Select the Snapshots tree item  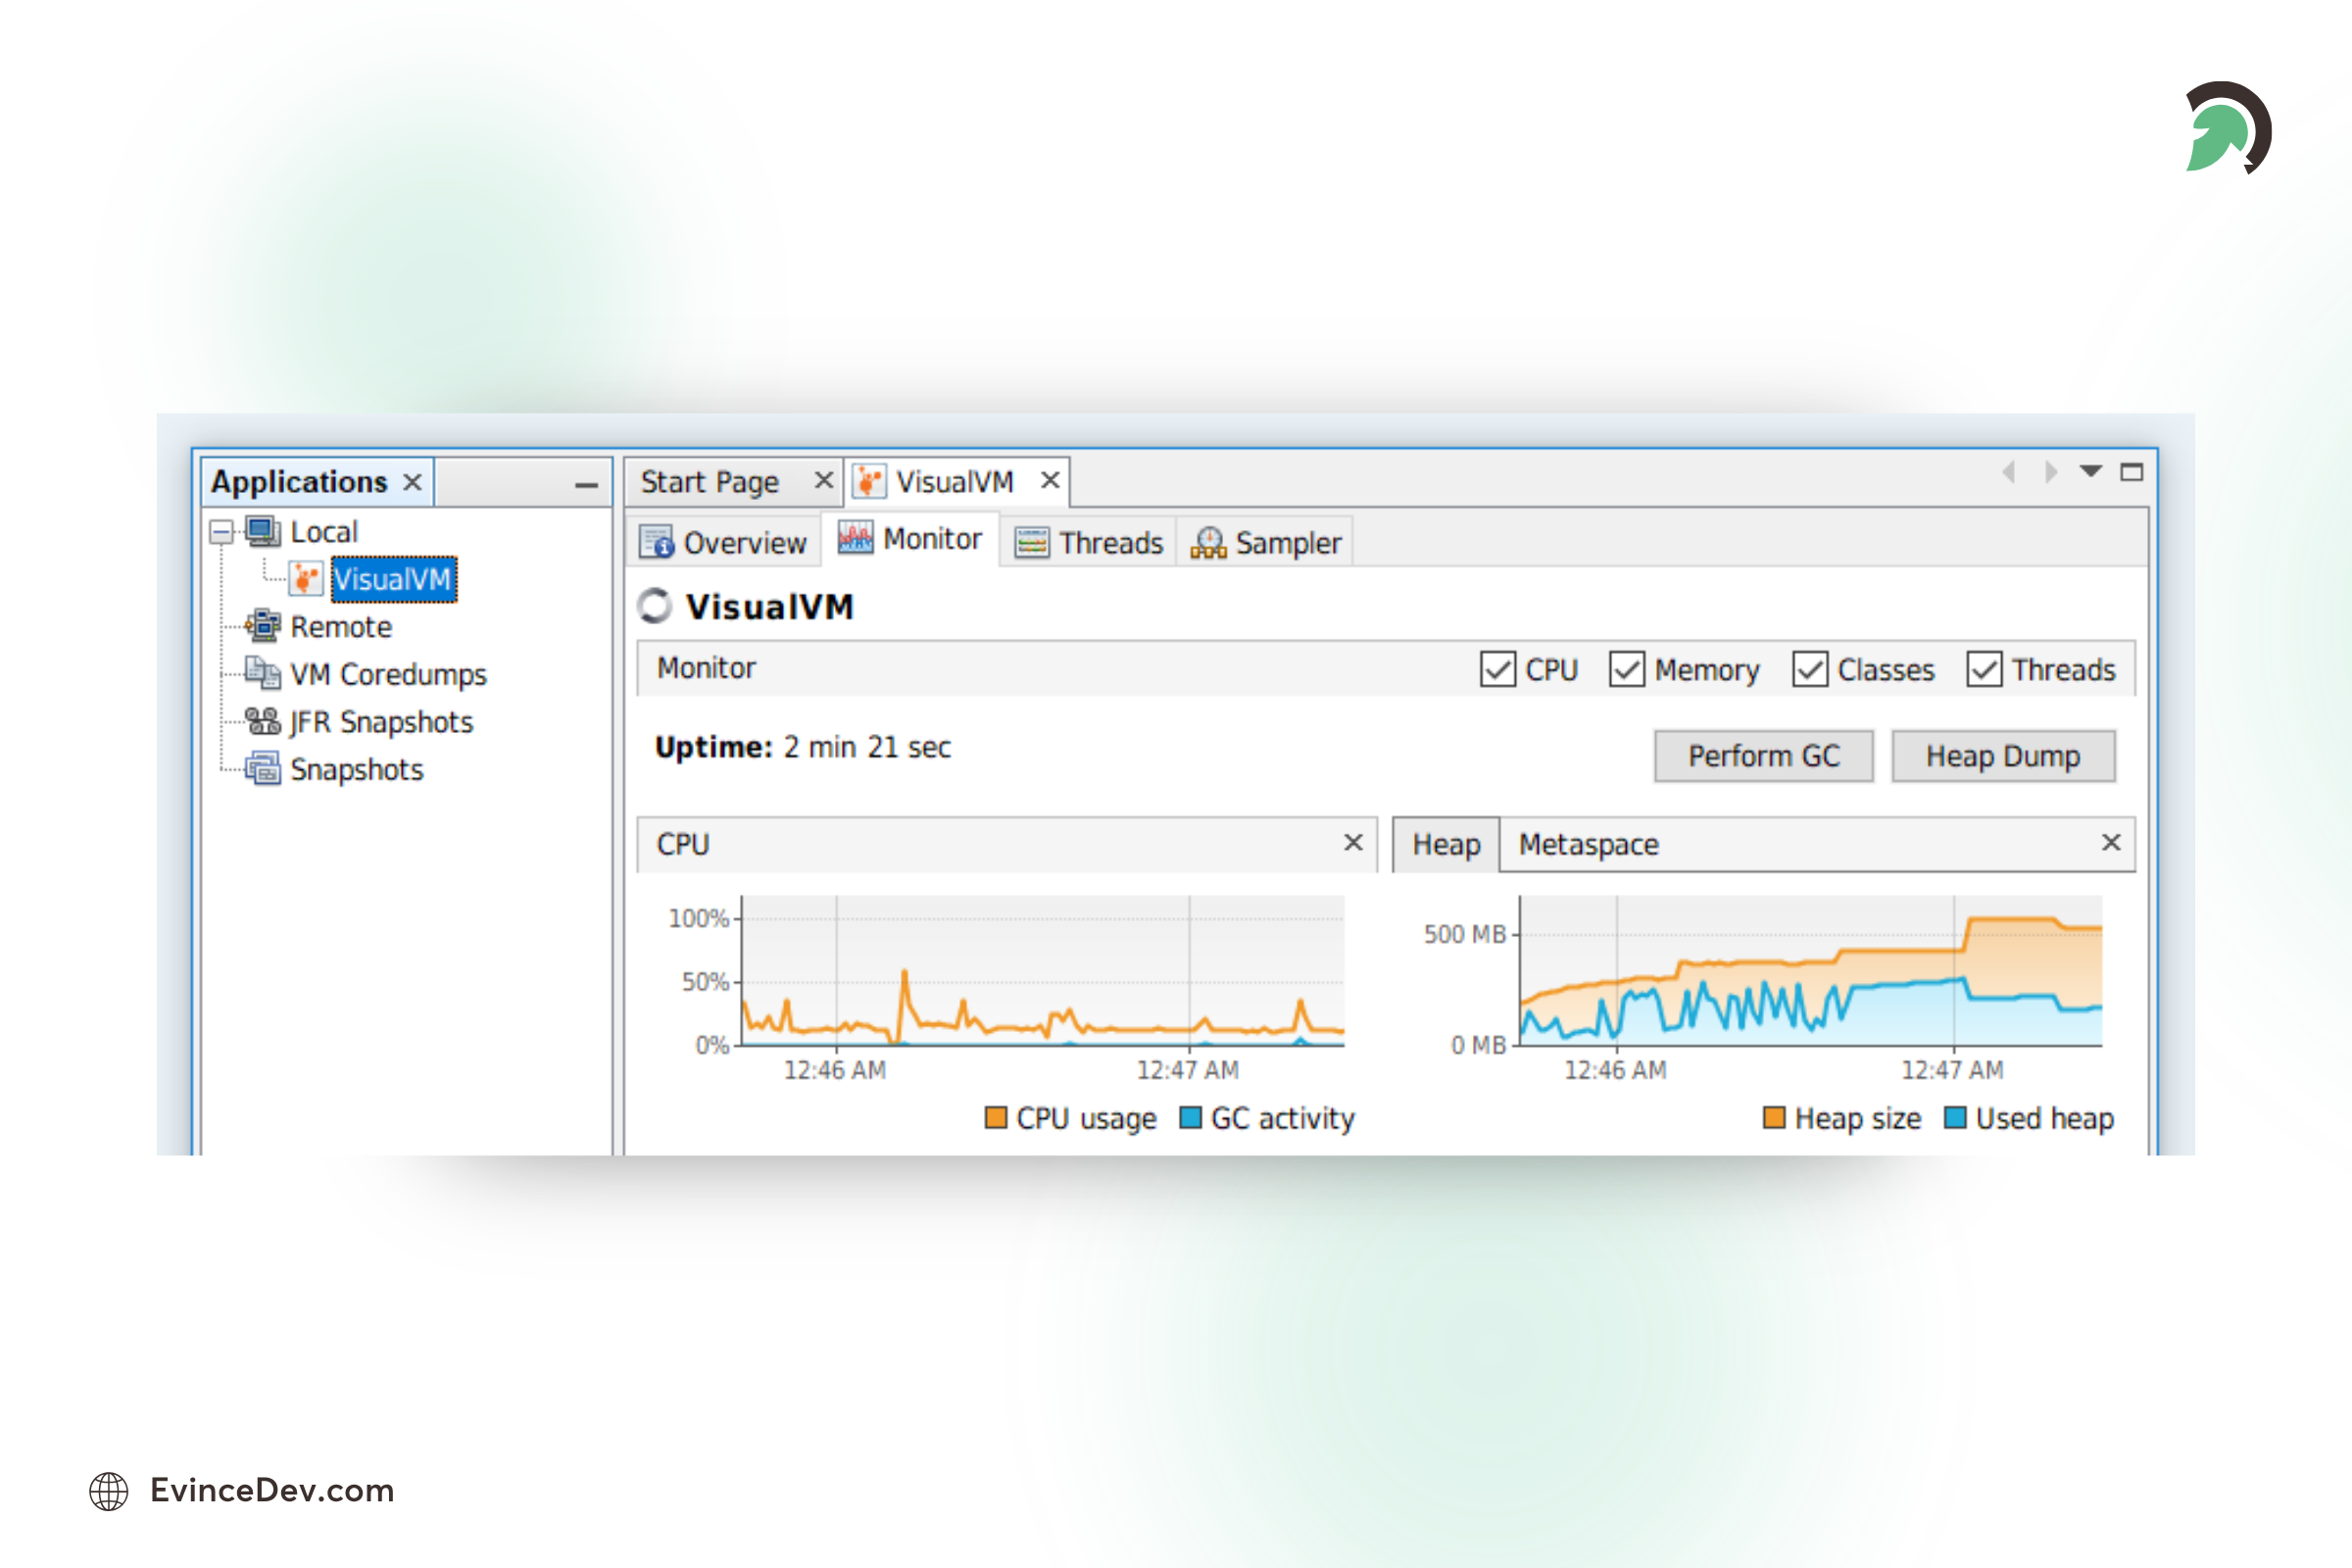(x=357, y=770)
